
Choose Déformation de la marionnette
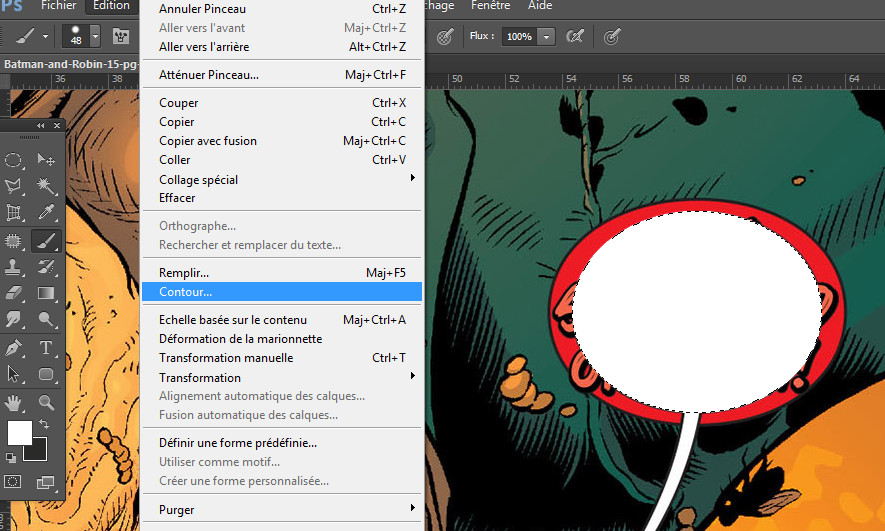click(282, 339)
